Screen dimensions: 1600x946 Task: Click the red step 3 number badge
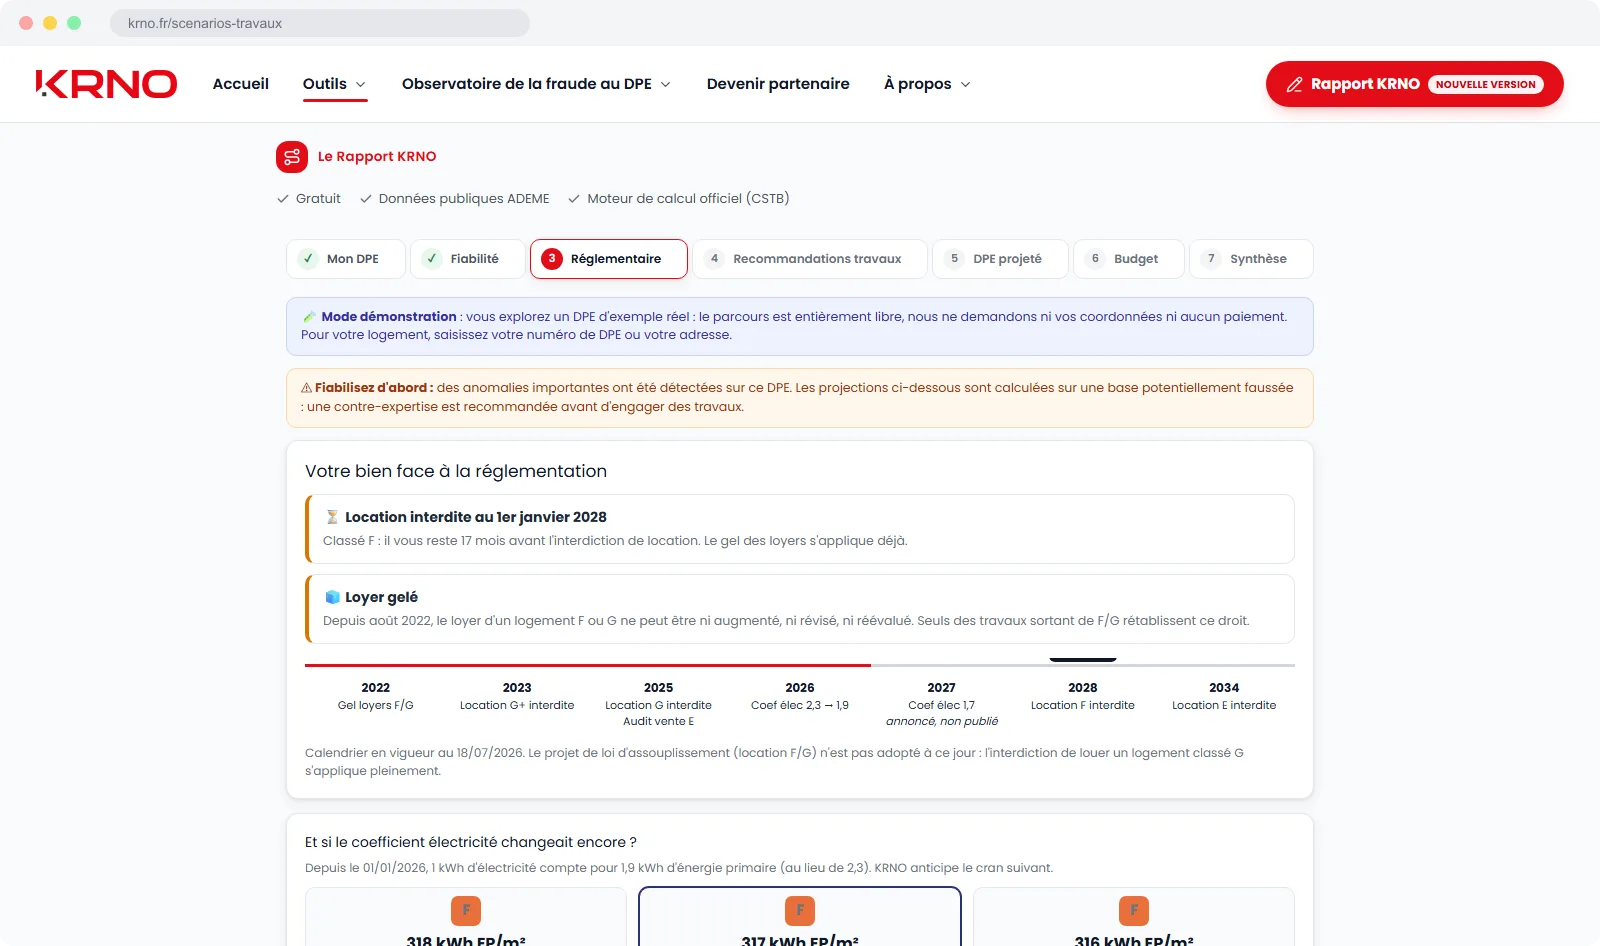(x=552, y=259)
